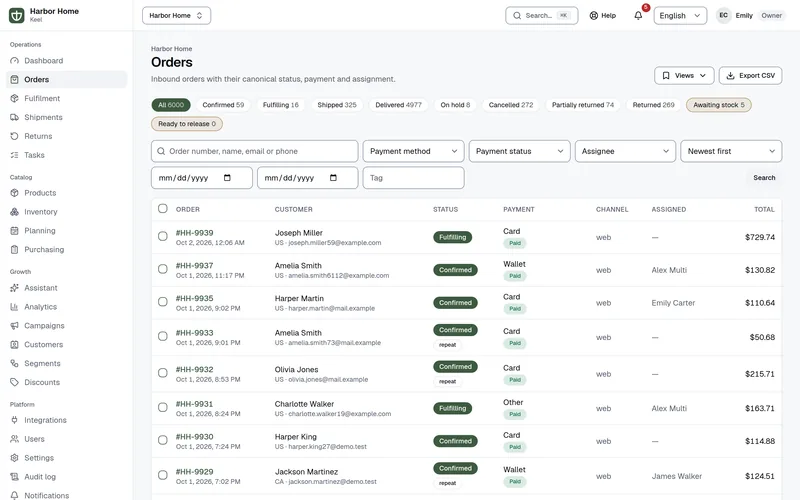Select order #HH-9930 checkbox
Screen dimensions: 800x500
163,440
